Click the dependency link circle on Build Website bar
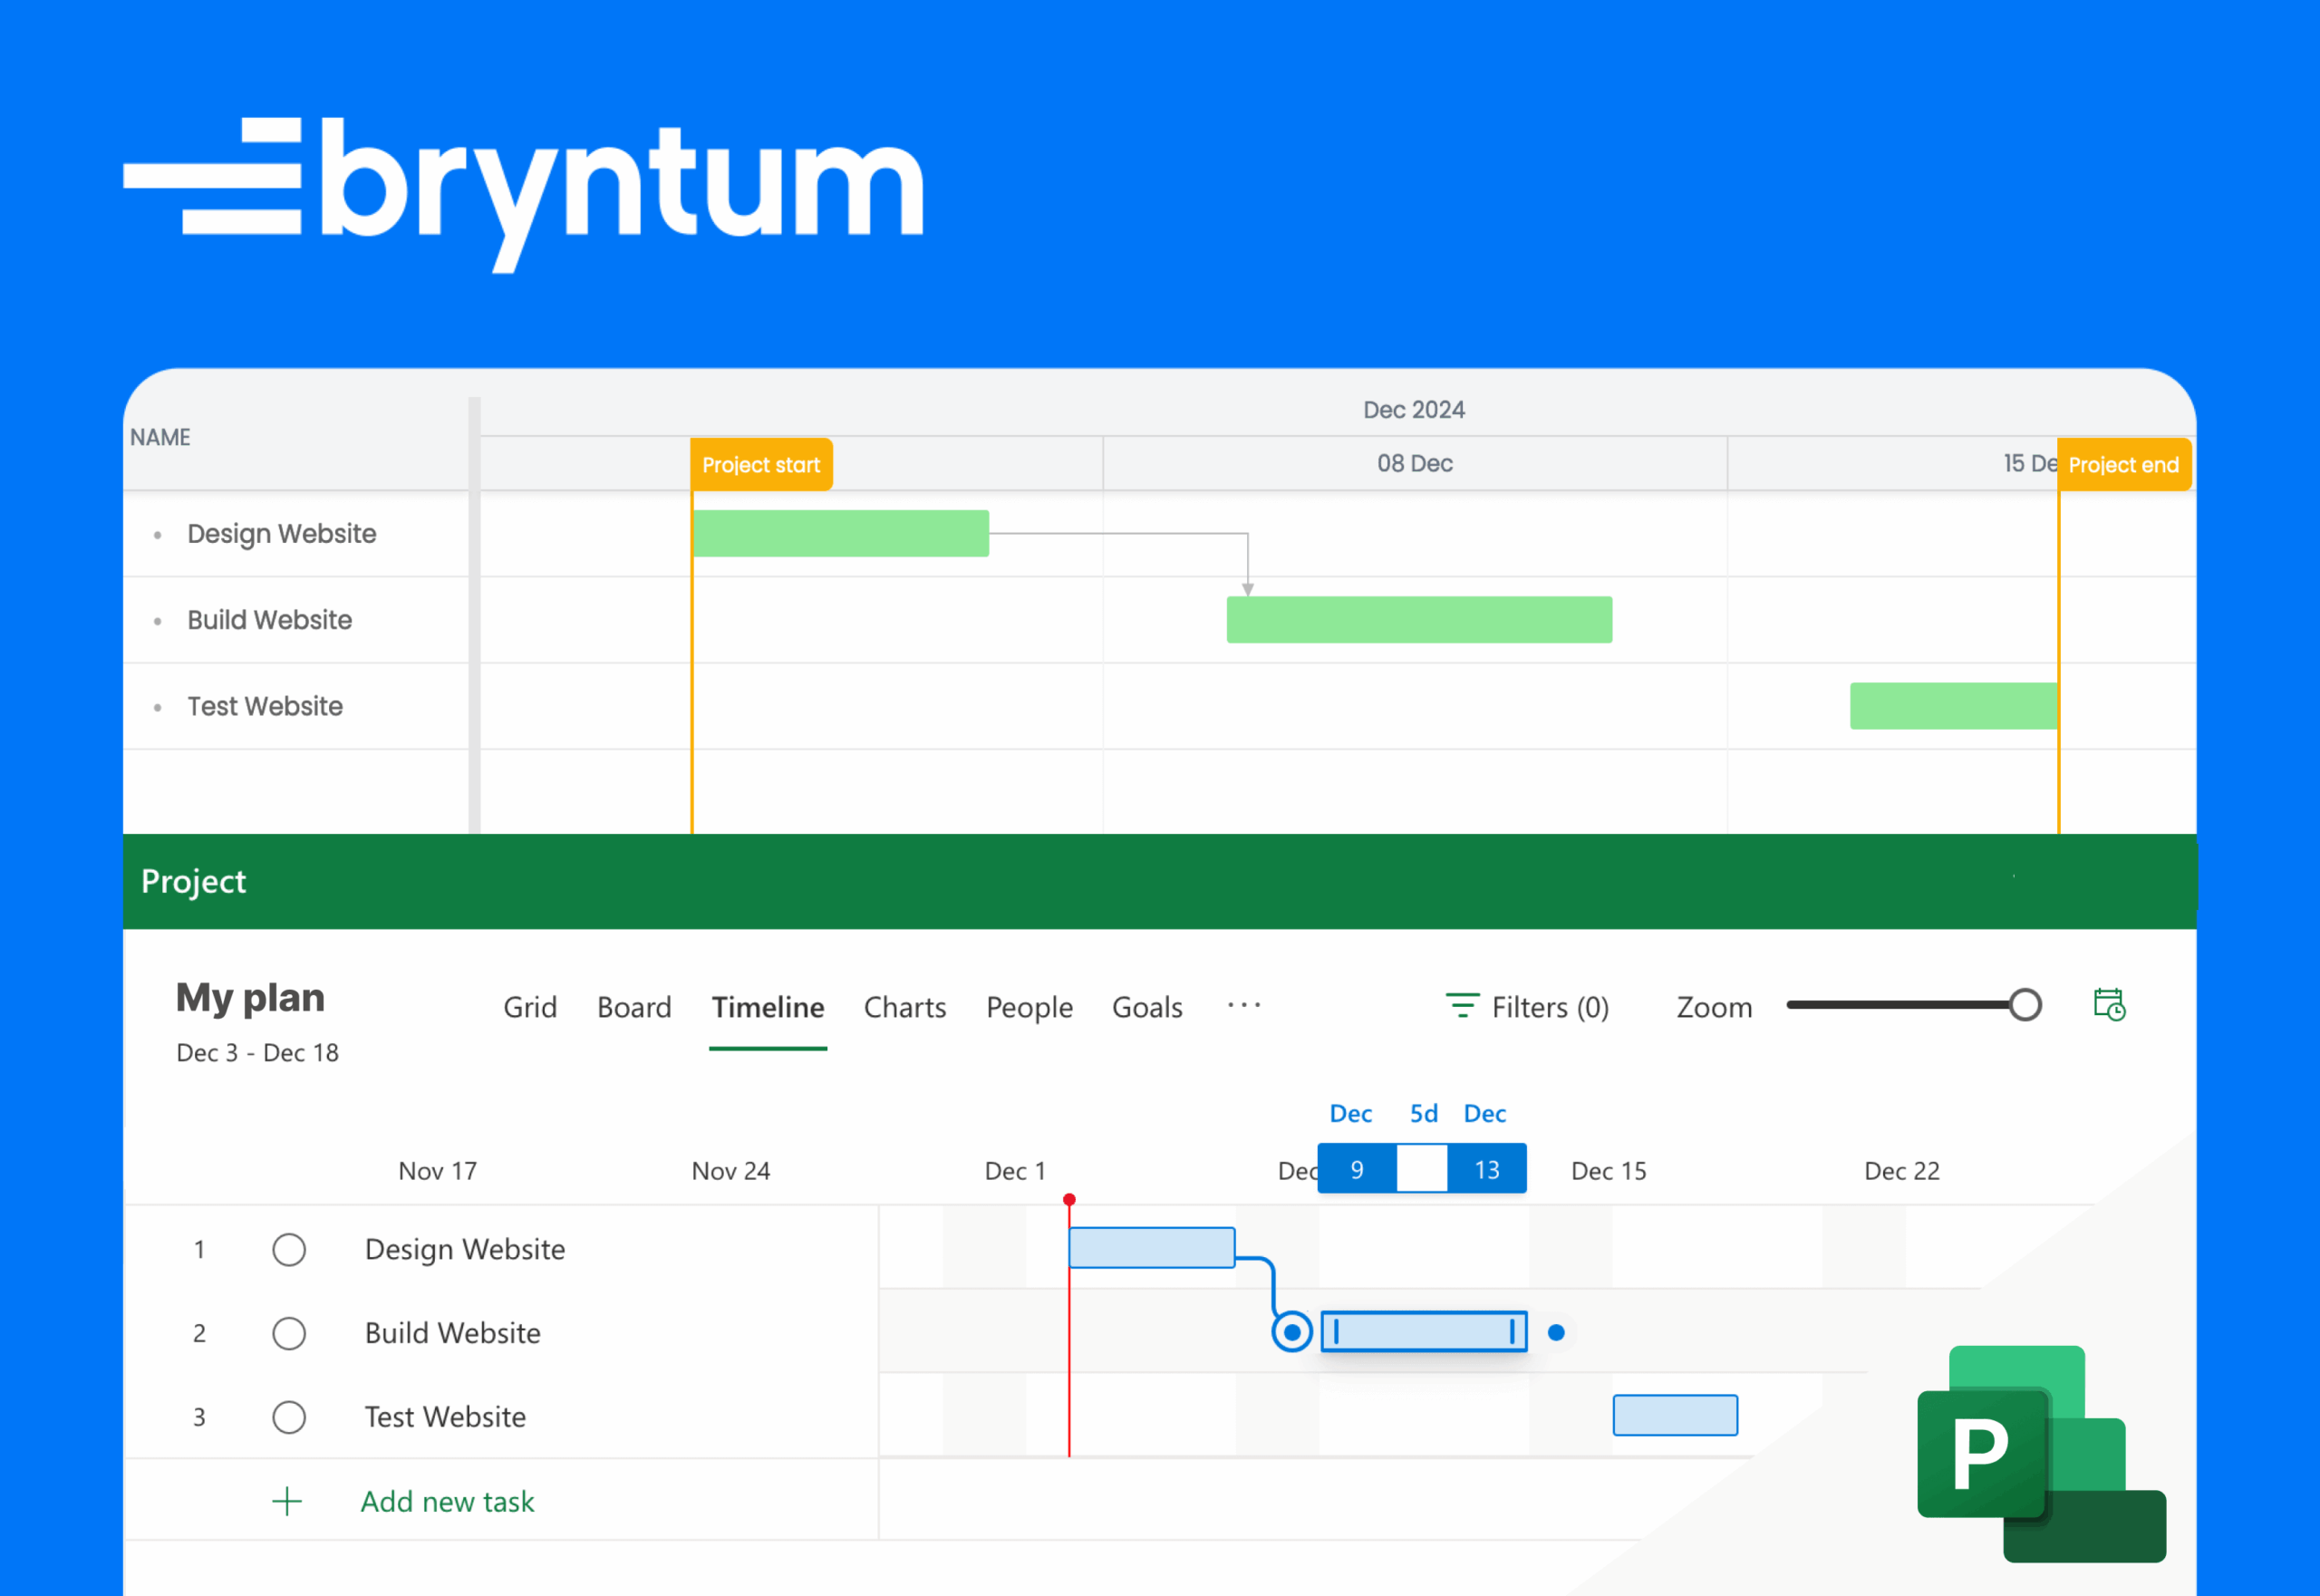The image size is (2320, 1596). click(1291, 1331)
